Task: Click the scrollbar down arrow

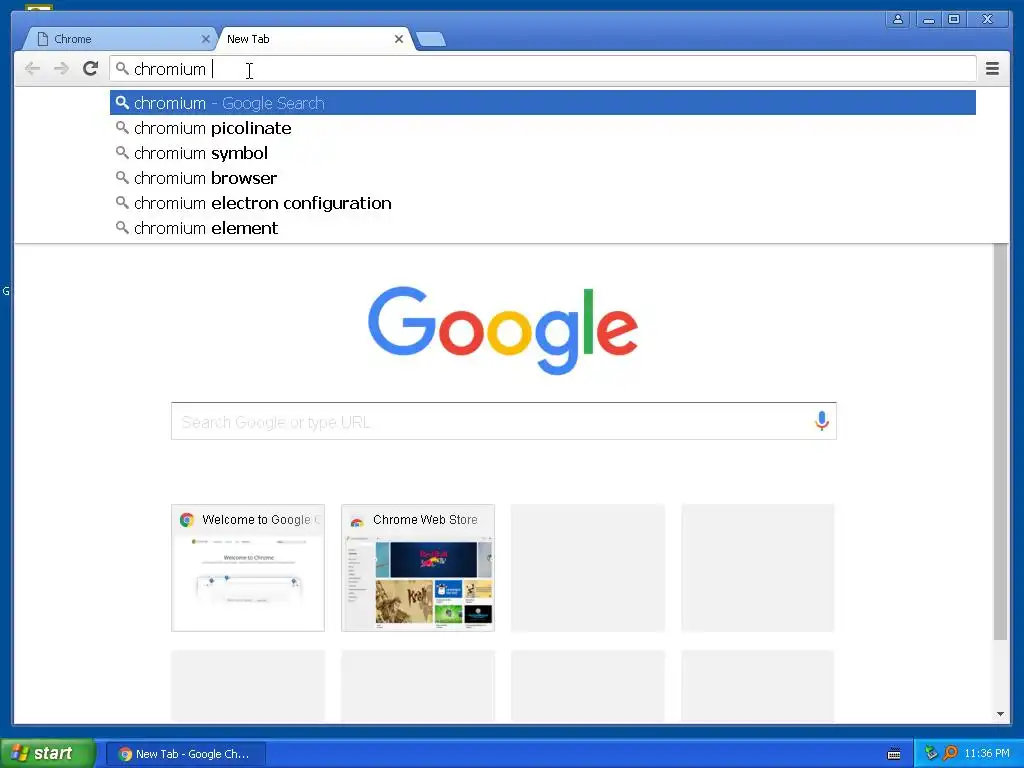Action: (x=1000, y=714)
